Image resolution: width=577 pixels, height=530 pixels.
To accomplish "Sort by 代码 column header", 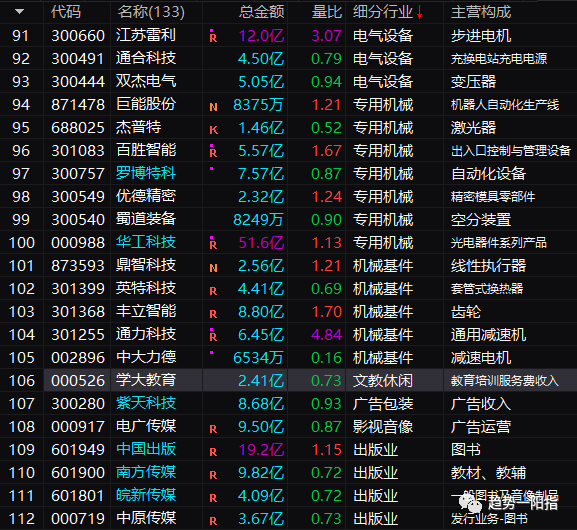I will pos(66,12).
